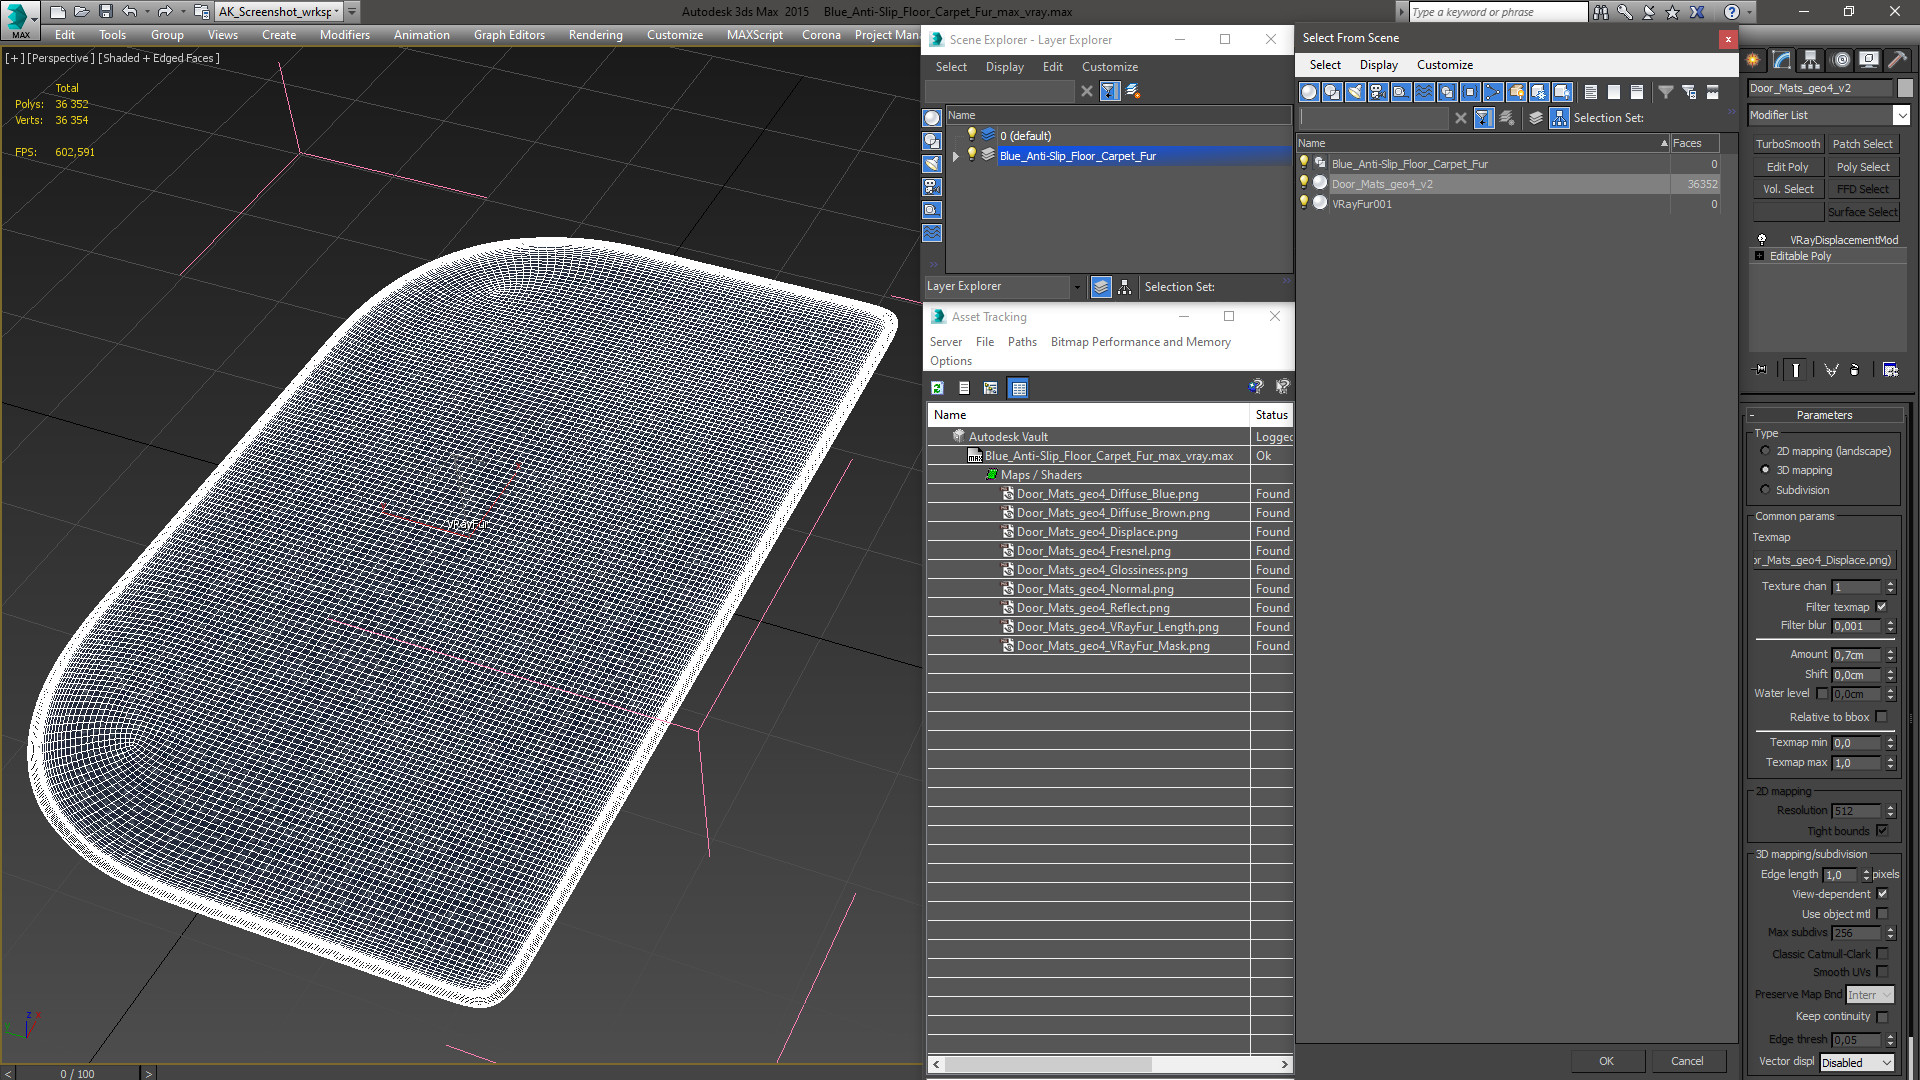
Task: Click Edit Poly modifier button
Action: point(1788,167)
